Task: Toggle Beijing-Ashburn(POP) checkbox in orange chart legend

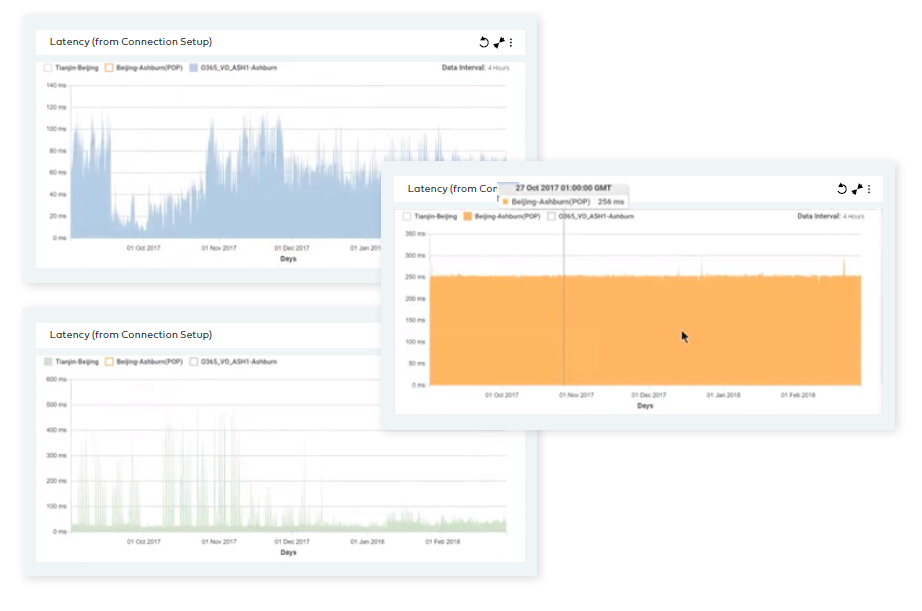Action: tap(467, 216)
